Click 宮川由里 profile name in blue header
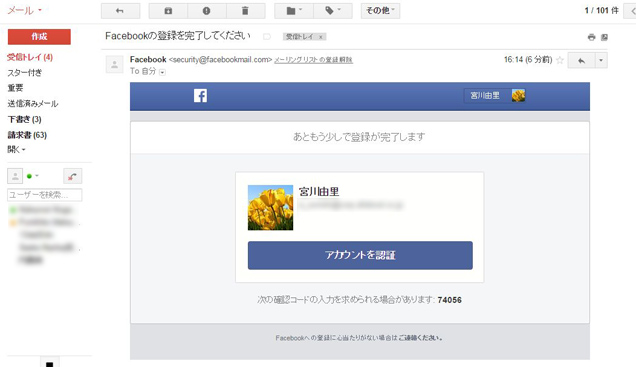Viewport: 636px width, 367px height. coord(485,96)
